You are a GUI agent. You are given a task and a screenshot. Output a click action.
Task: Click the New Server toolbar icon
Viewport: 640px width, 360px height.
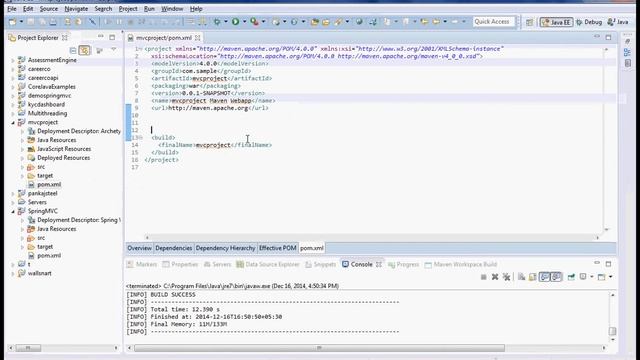276,22
